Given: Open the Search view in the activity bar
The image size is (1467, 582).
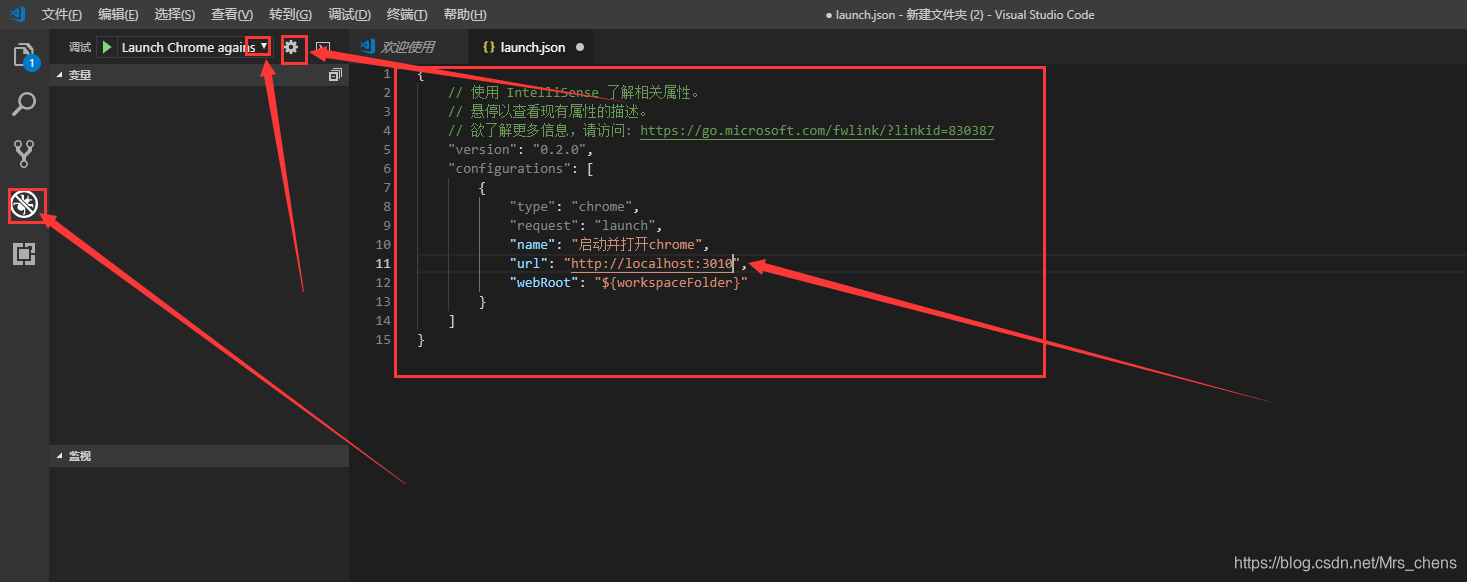Looking at the screenshot, I should (x=27, y=103).
